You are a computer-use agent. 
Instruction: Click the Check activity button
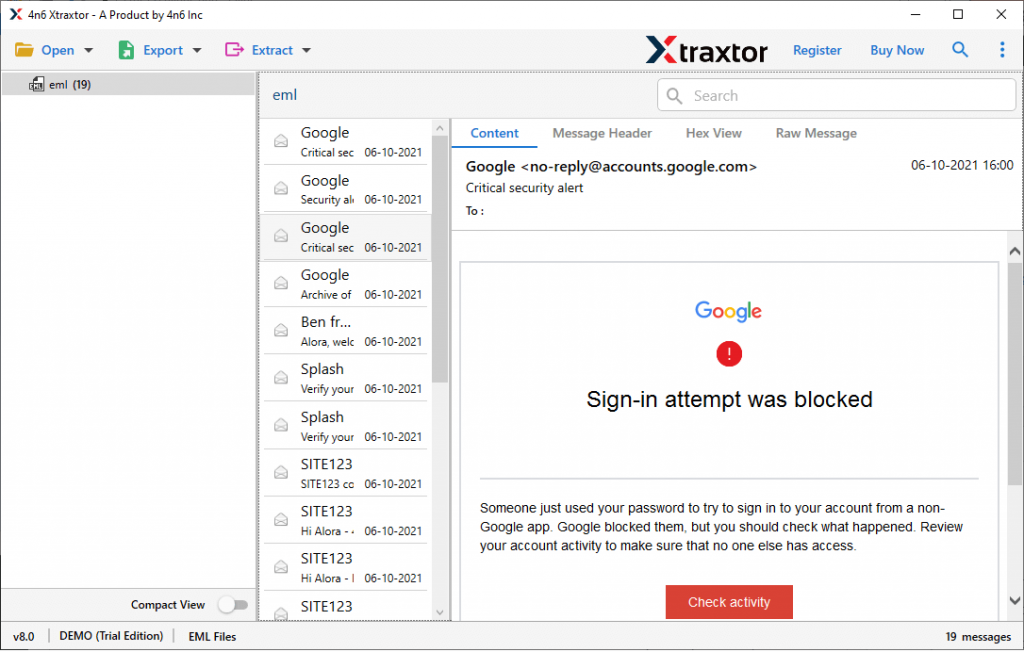pyautogui.click(x=729, y=602)
